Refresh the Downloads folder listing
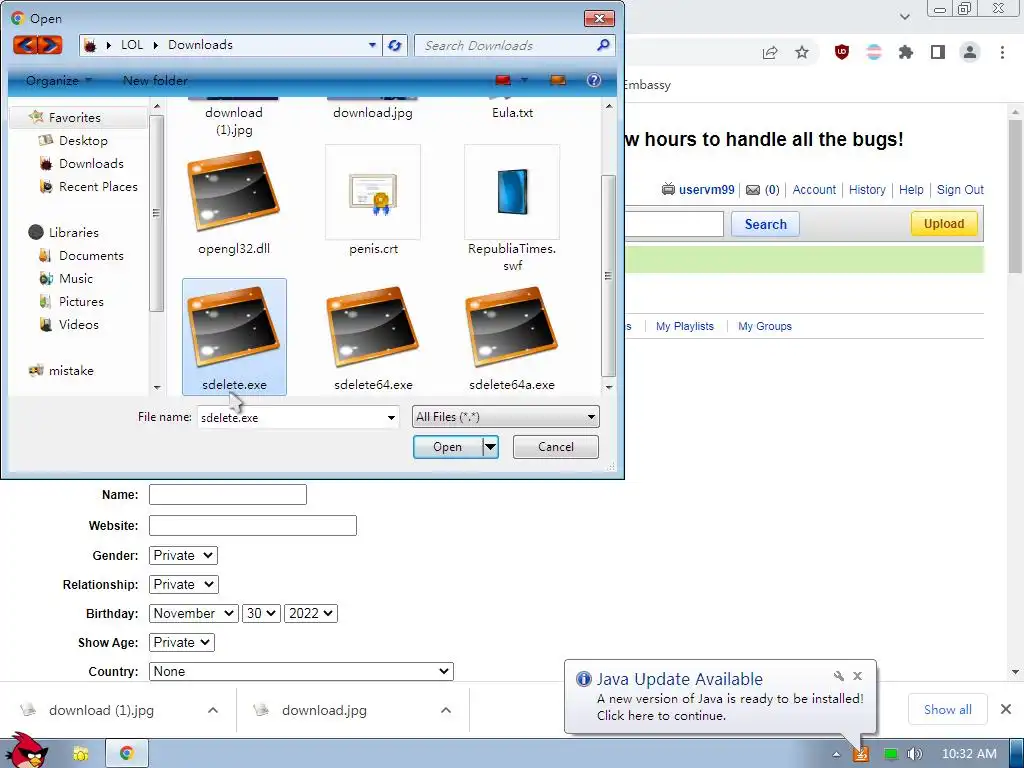Viewport: 1024px width, 768px height. [394, 45]
